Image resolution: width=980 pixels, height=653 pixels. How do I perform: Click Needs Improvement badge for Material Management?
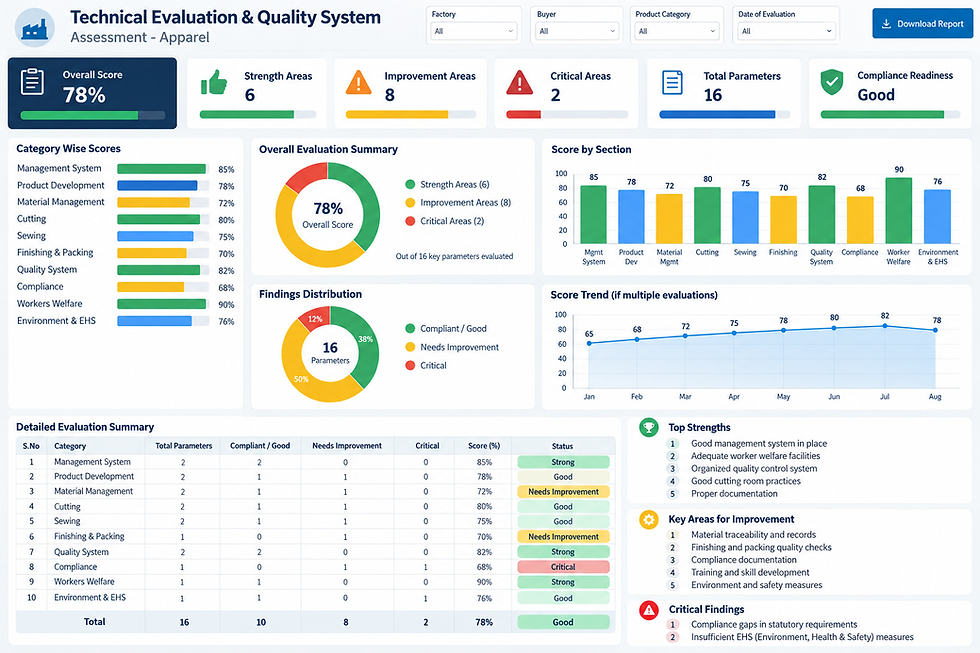(563, 492)
